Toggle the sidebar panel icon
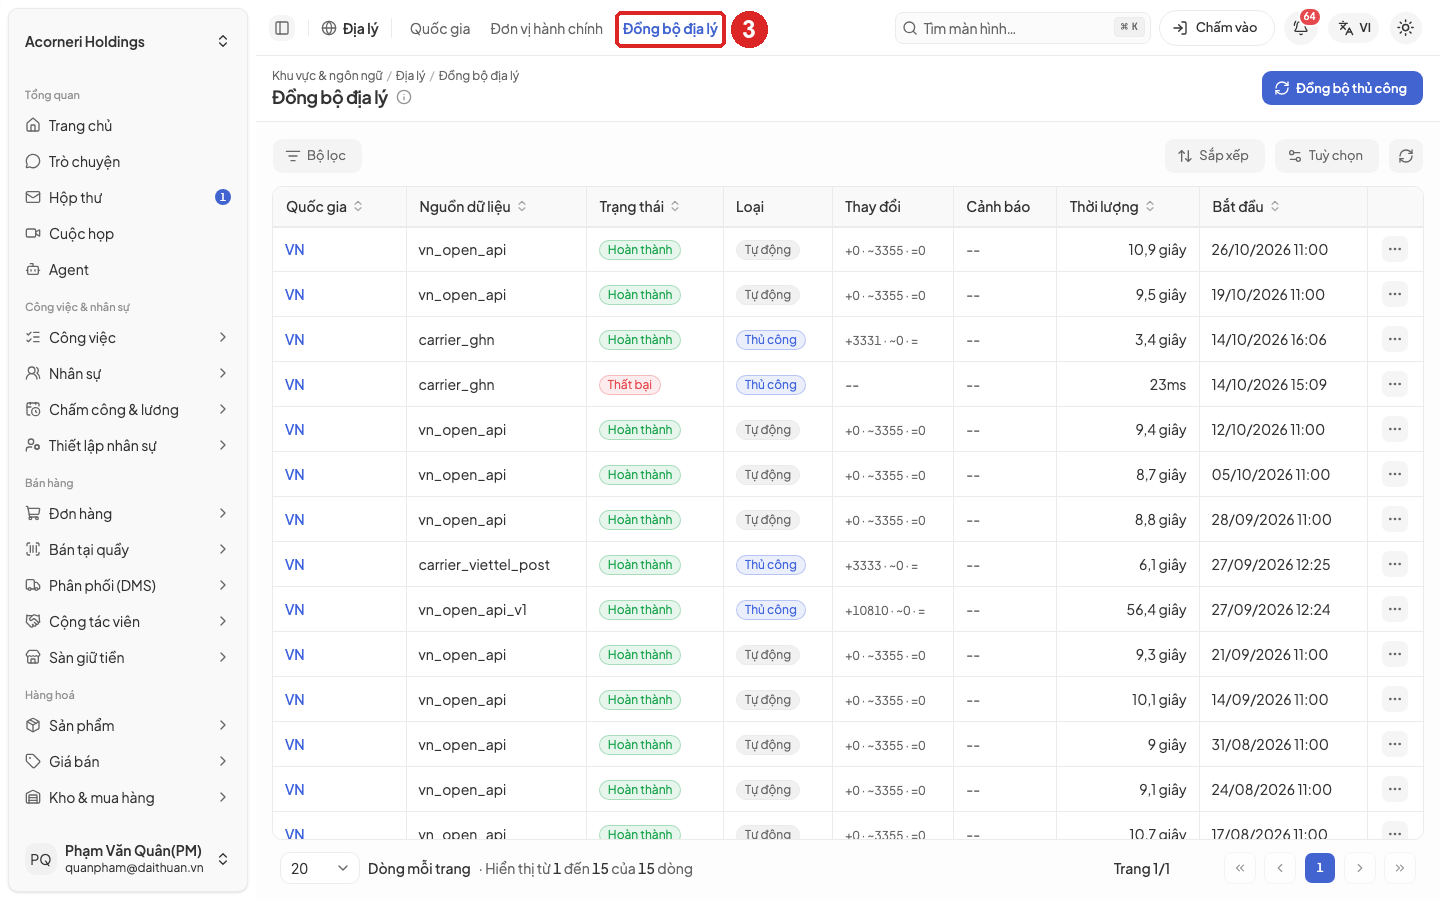 pos(282,28)
